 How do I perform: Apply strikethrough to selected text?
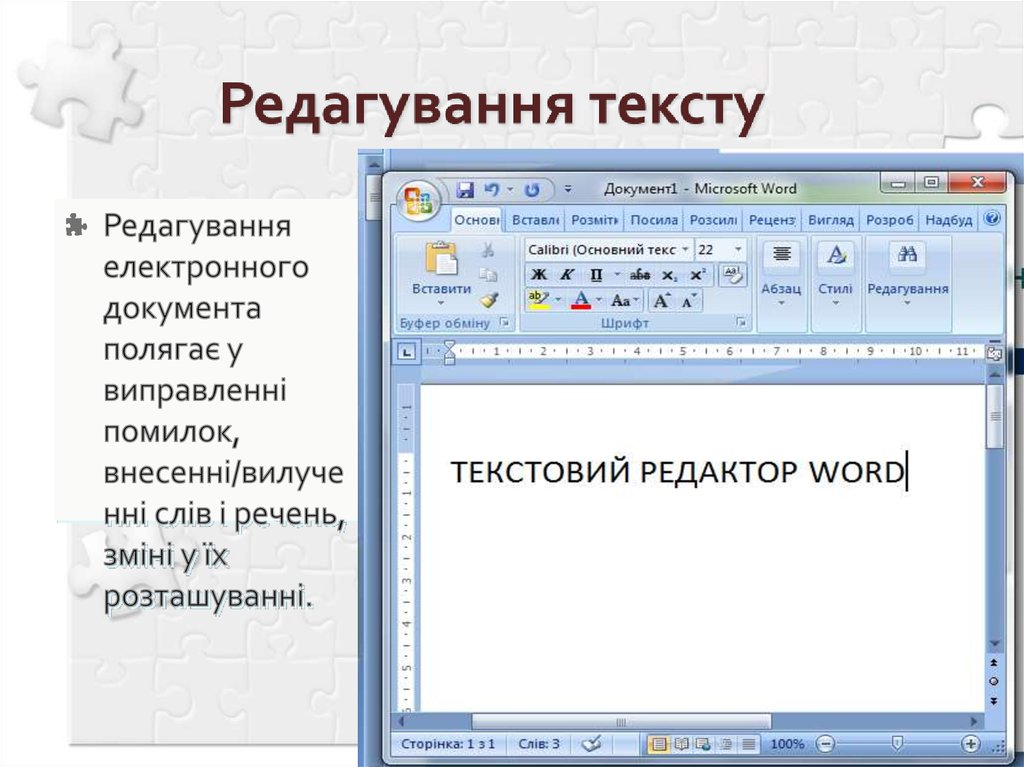tap(640, 274)
